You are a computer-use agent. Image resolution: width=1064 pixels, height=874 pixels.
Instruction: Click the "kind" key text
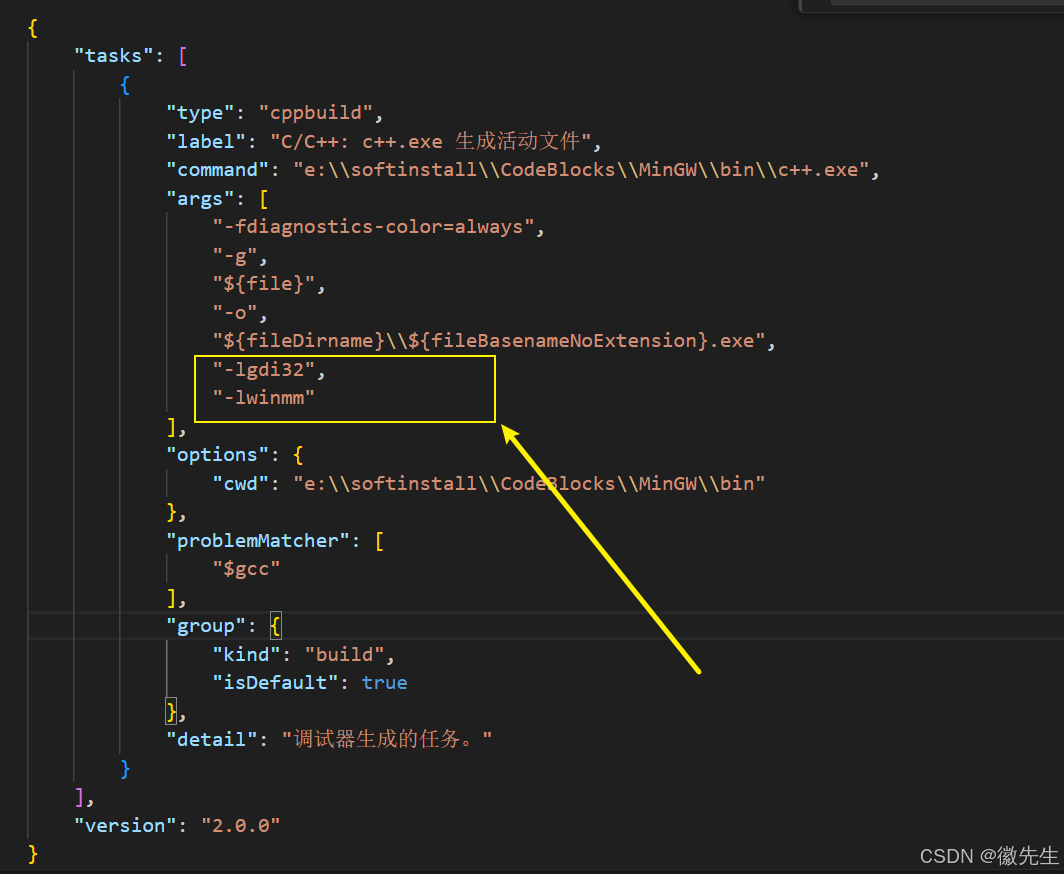click(x=246, y=655)
